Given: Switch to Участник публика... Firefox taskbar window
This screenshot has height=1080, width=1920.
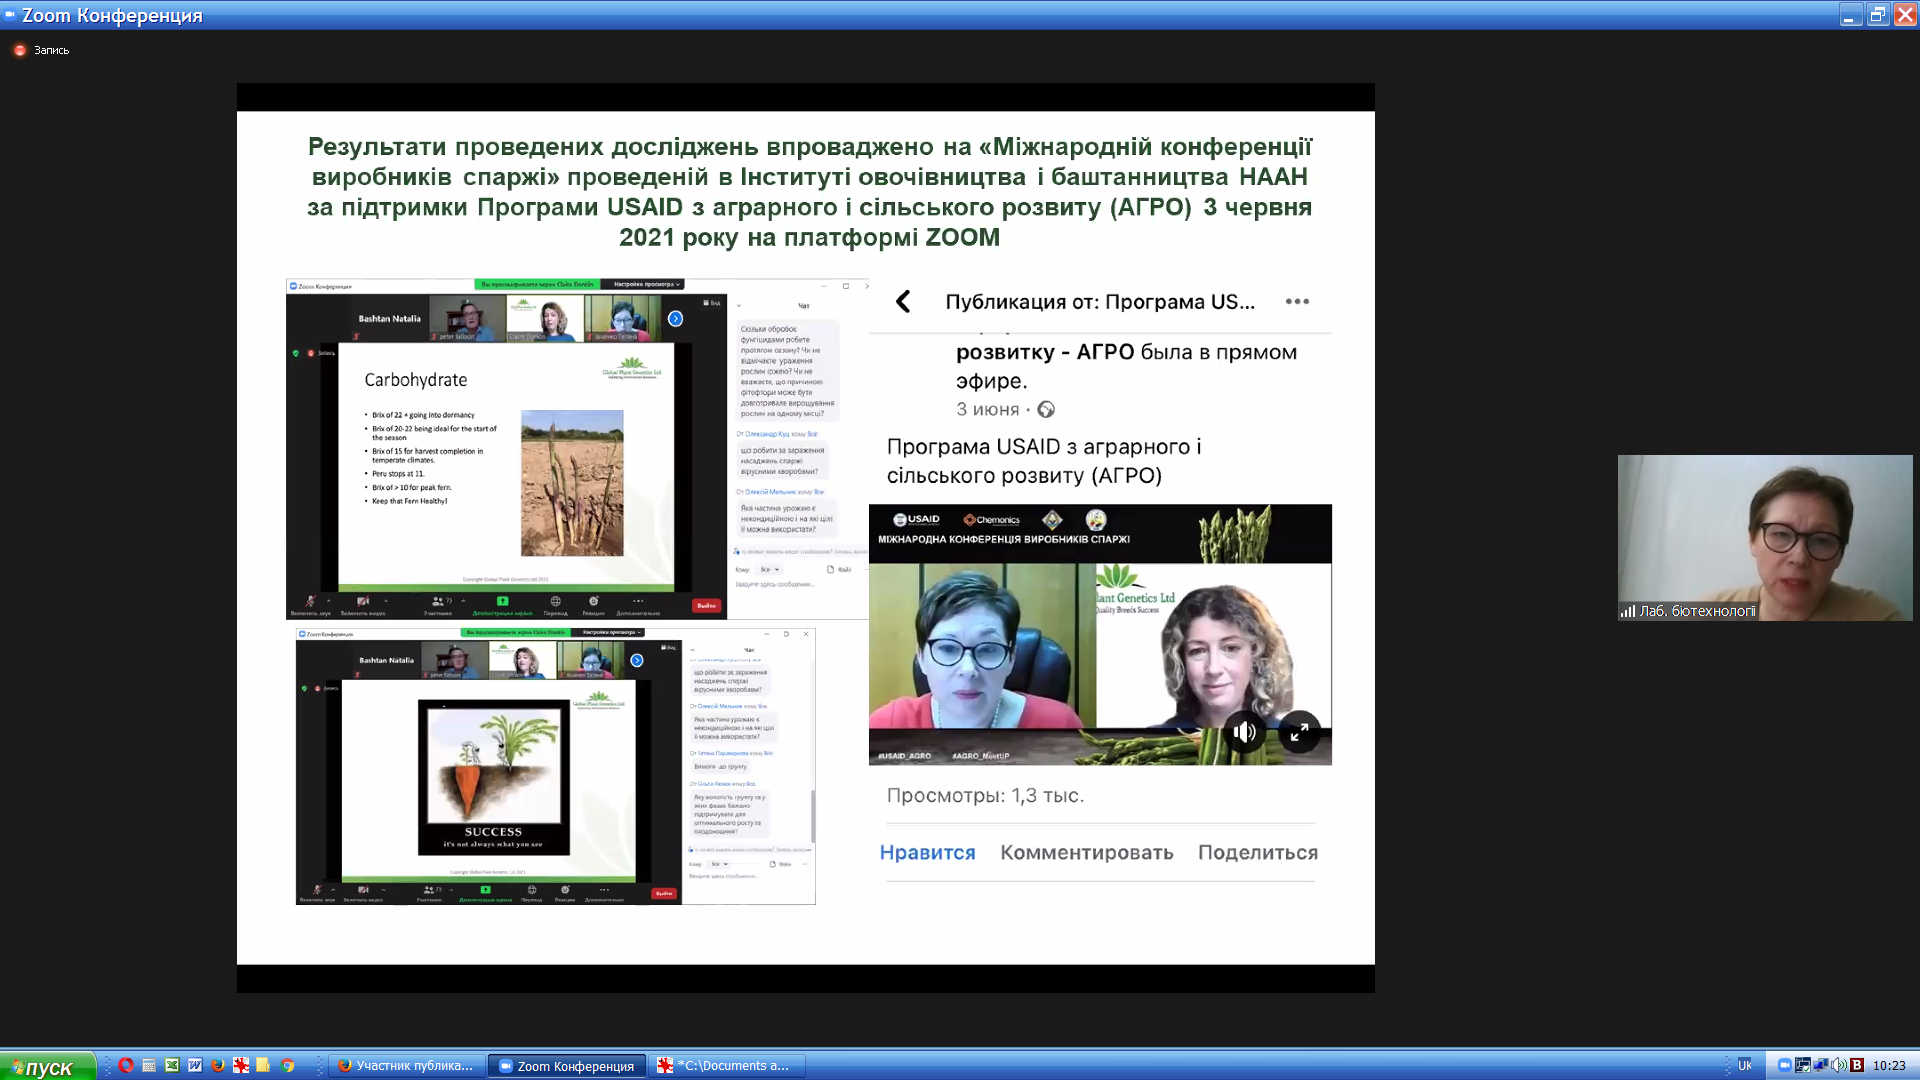Looking at the screenshot, I should point(408,1066).
